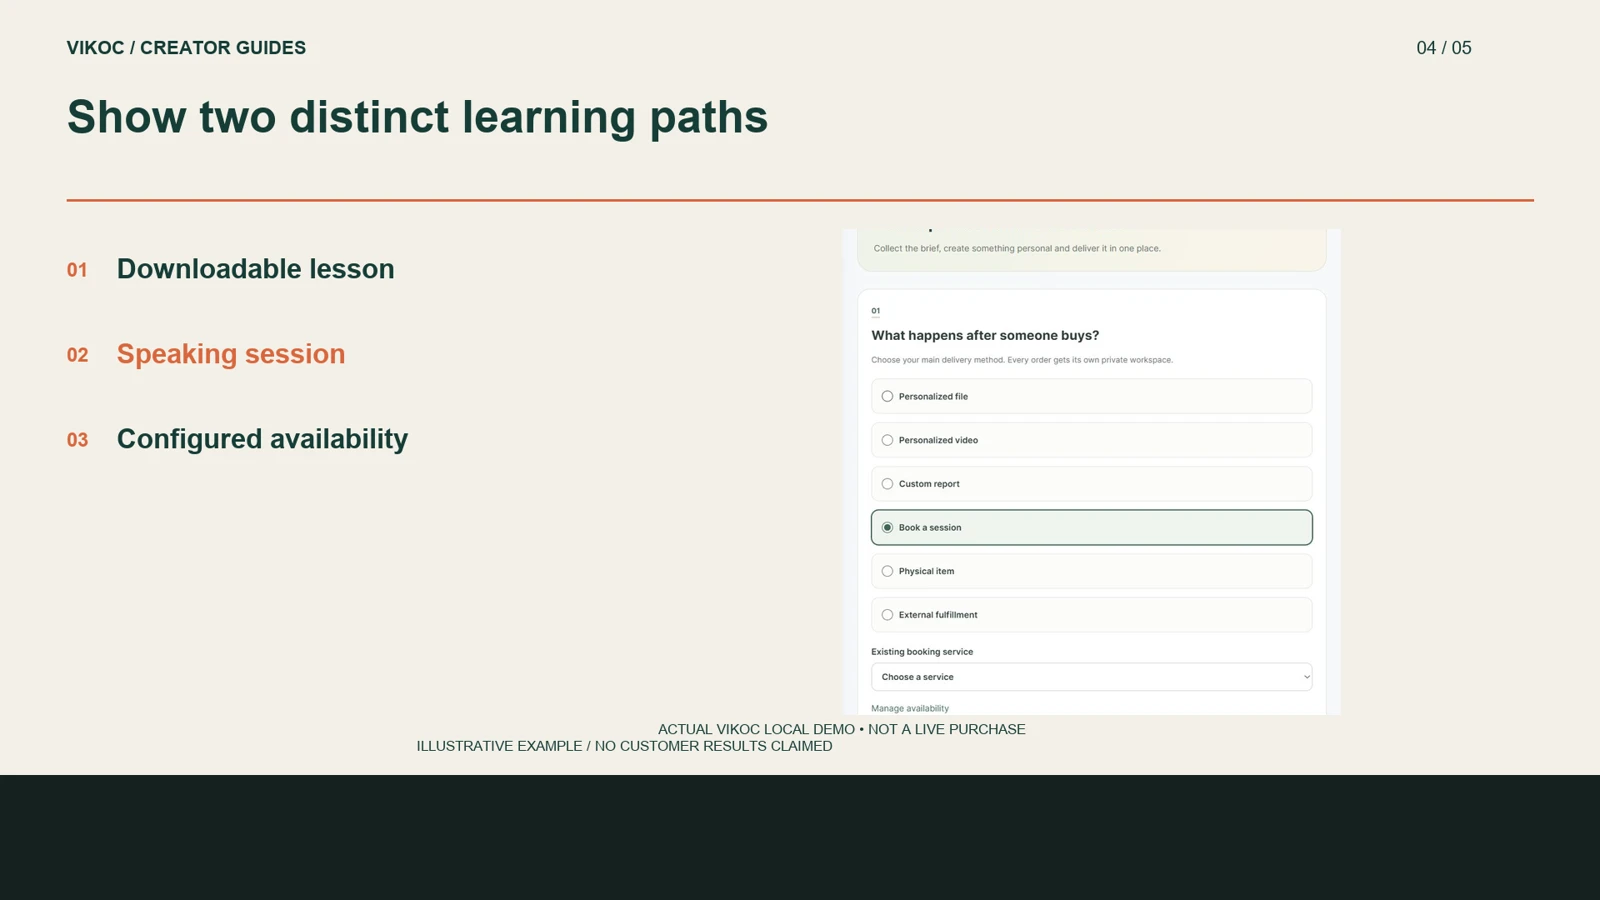This screenshot has width=1600, height=900.
Task: Click the '04 / 05' slide counter
Action: (1444, 48)
